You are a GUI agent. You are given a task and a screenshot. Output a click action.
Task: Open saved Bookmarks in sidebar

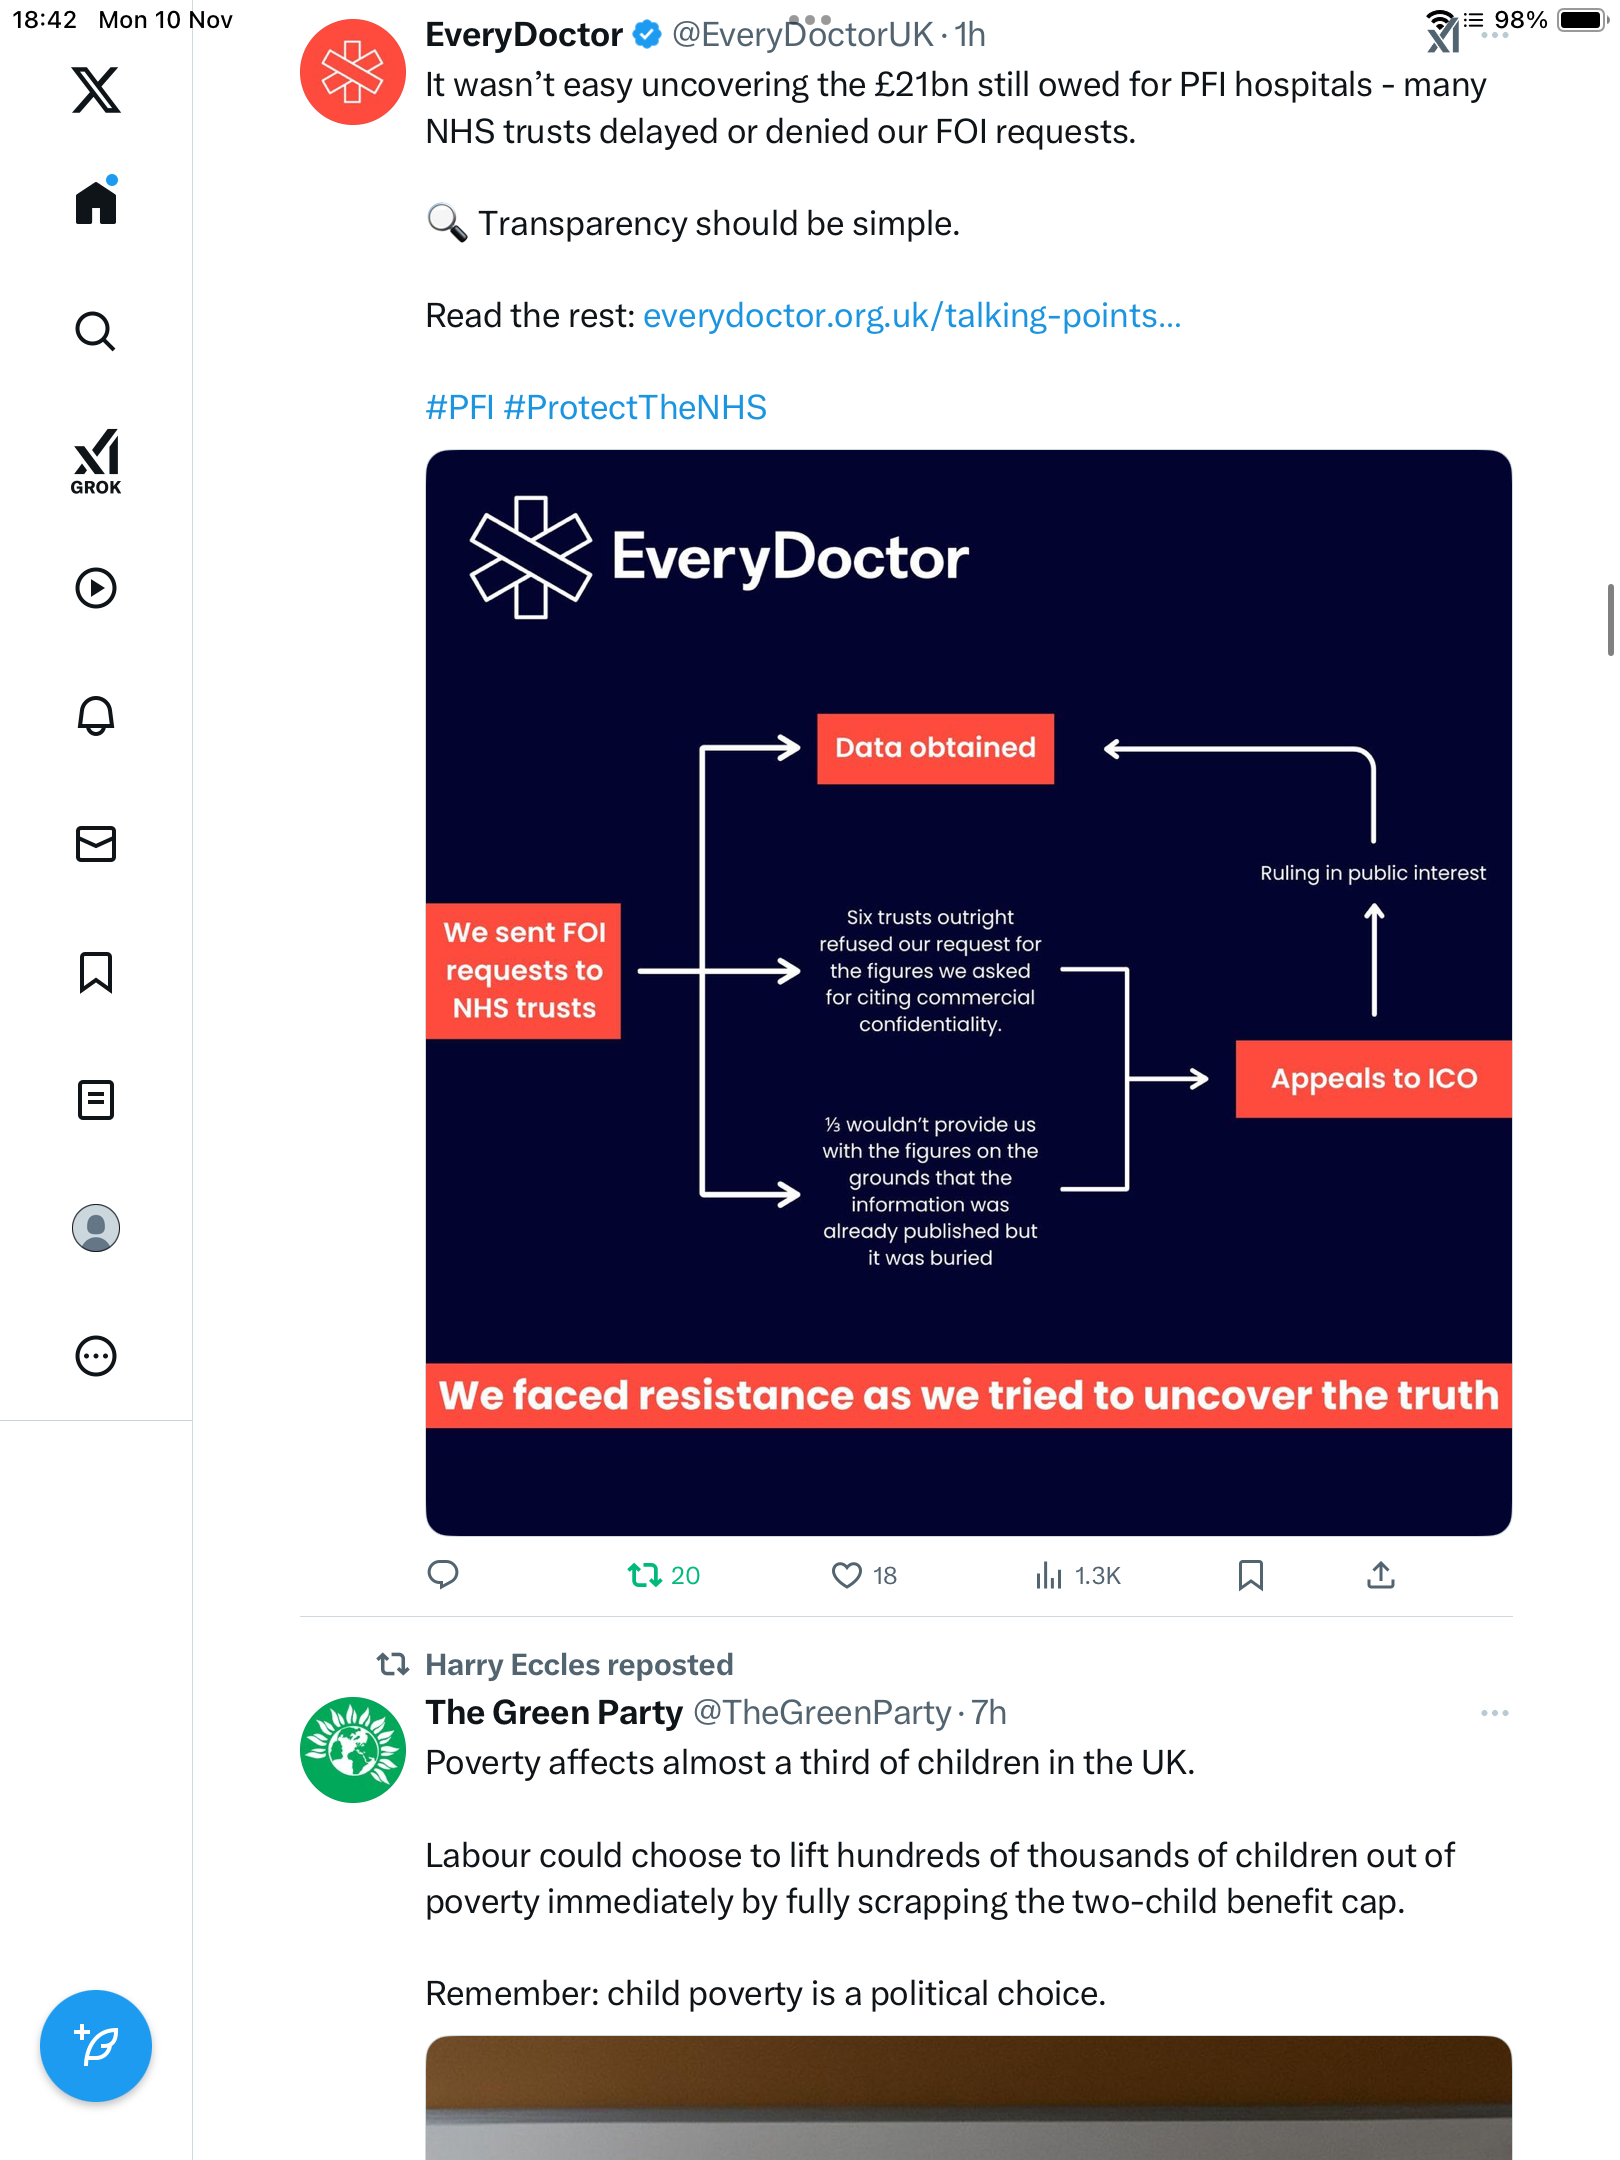[x=96, y=972]
